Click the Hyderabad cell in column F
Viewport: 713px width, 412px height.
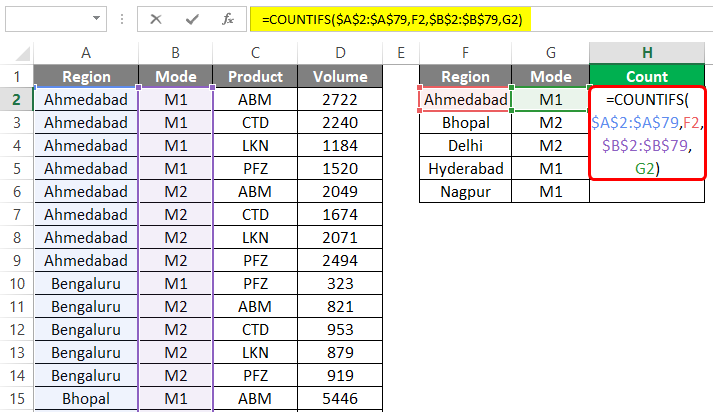pyautogui.click(x=465, y=168)
